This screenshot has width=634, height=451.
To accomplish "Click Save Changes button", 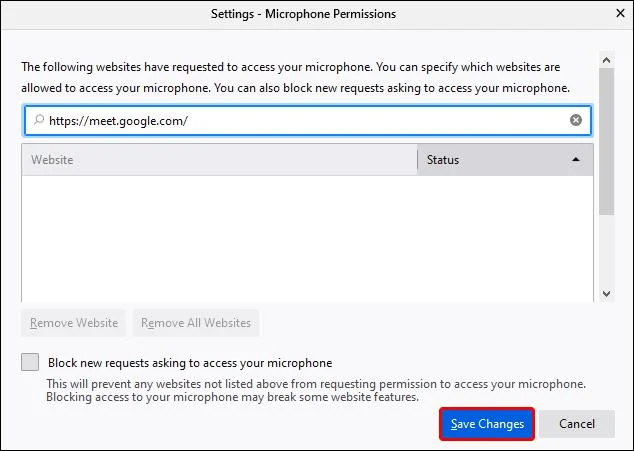I will [x=487, y=424].
